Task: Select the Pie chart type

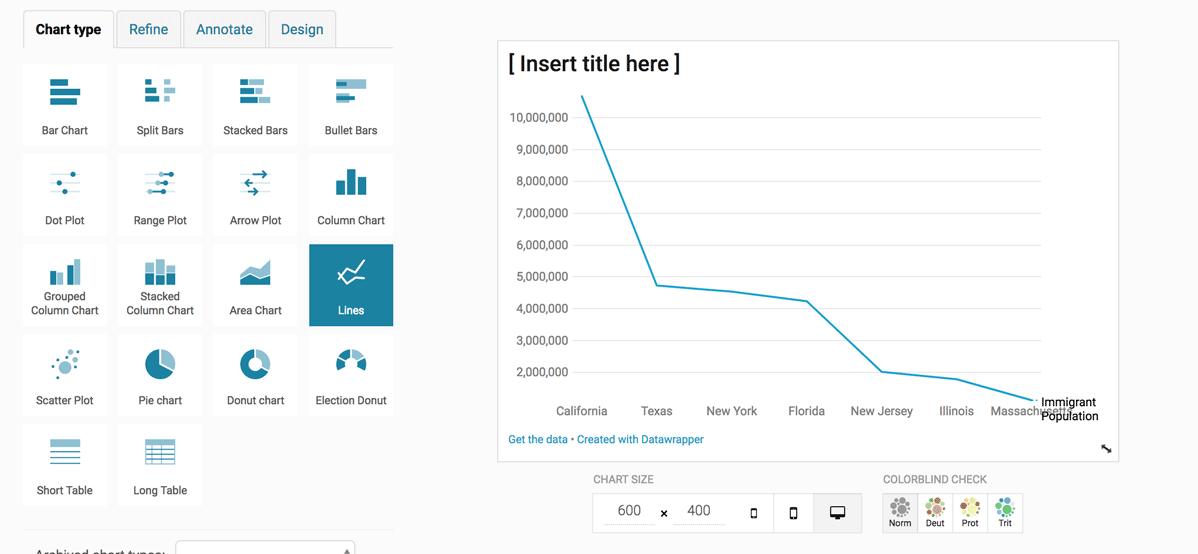Action: [160, 375]
